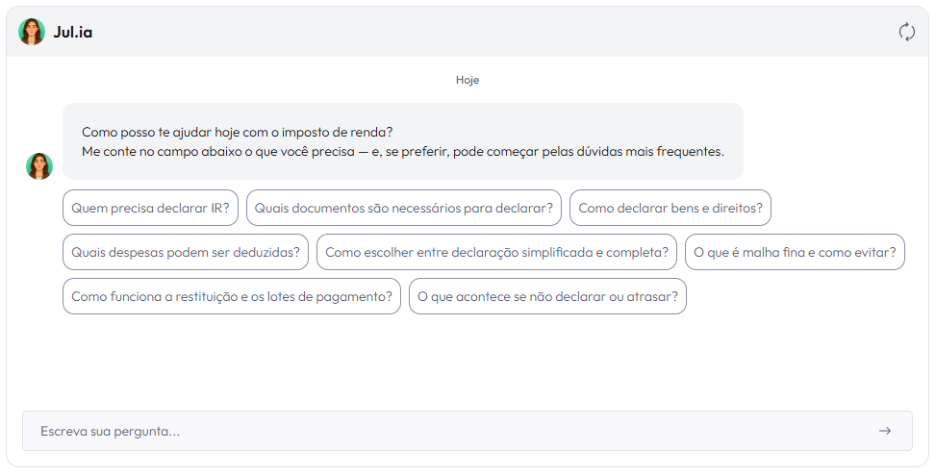The width and height of the screenshot is (936, 475).
Task: Select the declaração simplificada e completa question
Action: point(497,252)
